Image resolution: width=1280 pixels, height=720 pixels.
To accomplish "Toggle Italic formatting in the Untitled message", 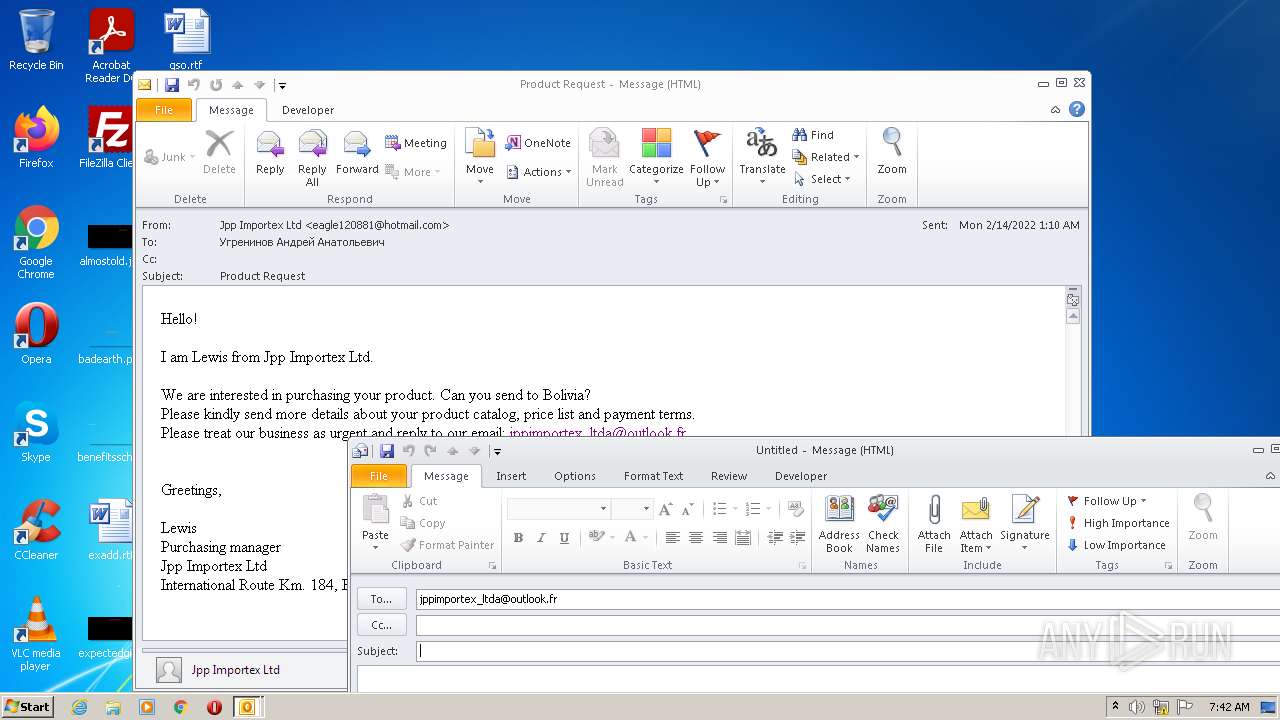I will [x=541, y=537].
